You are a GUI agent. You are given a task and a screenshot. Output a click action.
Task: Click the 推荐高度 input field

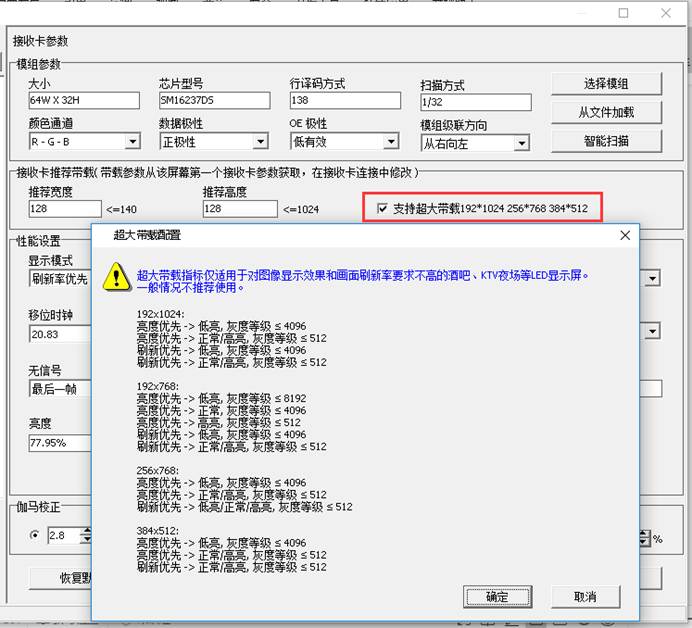239,209
